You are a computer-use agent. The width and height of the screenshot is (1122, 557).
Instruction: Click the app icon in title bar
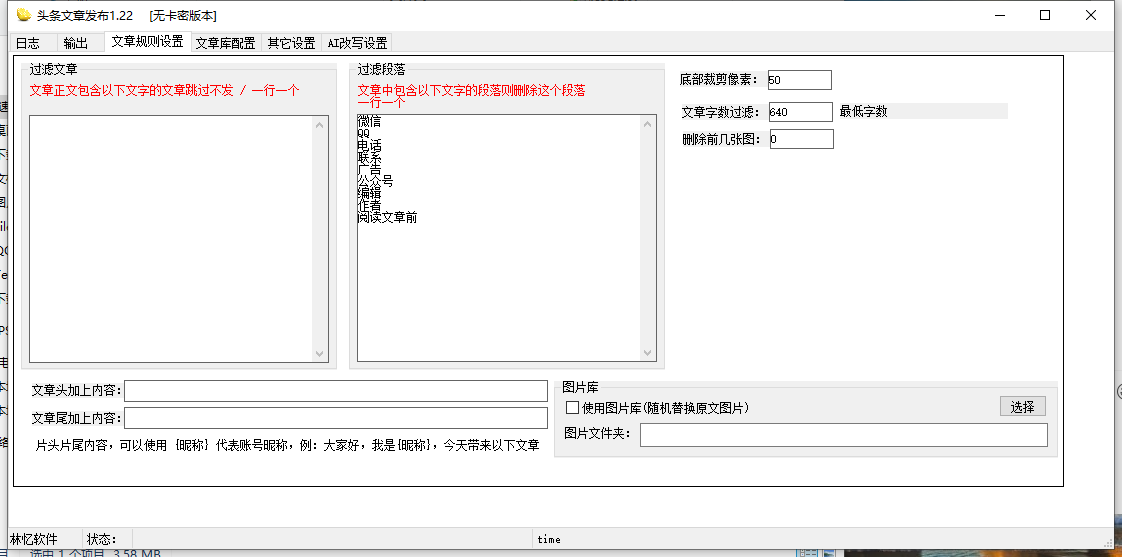pos(24,15)
